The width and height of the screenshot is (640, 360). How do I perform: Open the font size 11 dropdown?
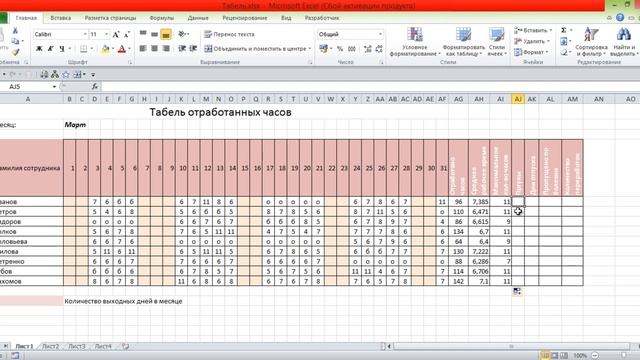[x=107, y=34]
